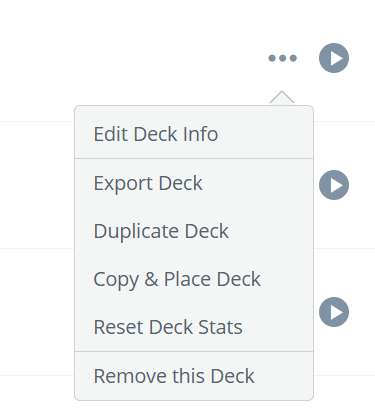Close the dropdown via the ellipsis icon

[282, 58]
